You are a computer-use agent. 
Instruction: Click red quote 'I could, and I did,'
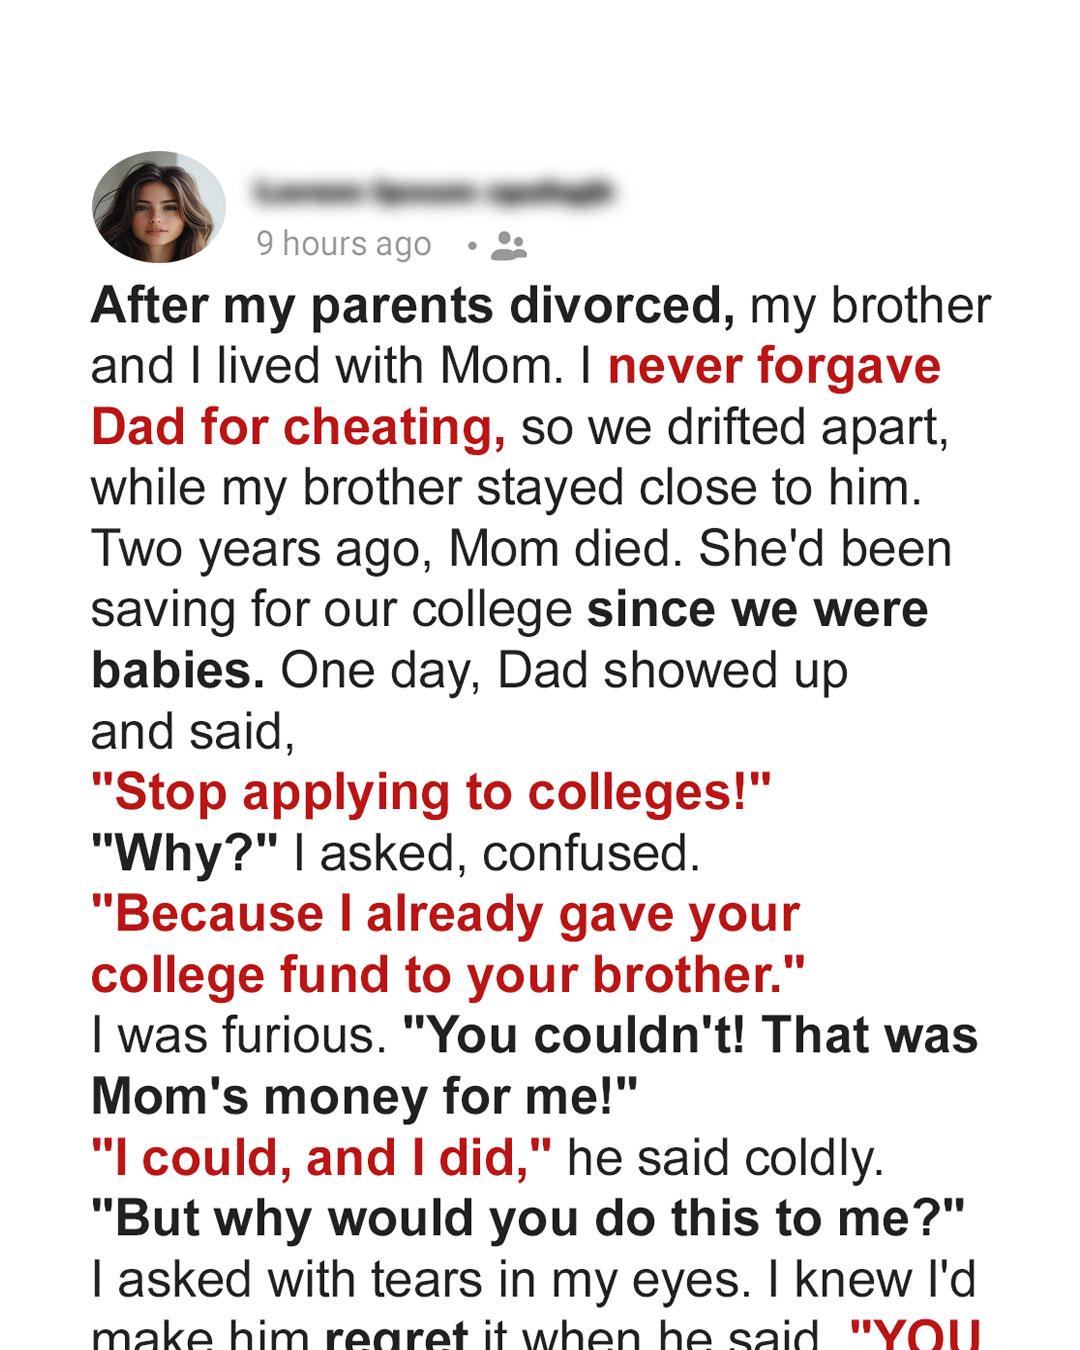point(321,1158)
